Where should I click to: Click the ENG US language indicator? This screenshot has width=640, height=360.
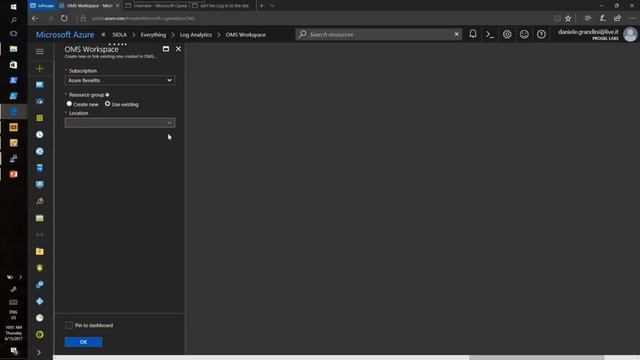[x=13, y=315]
